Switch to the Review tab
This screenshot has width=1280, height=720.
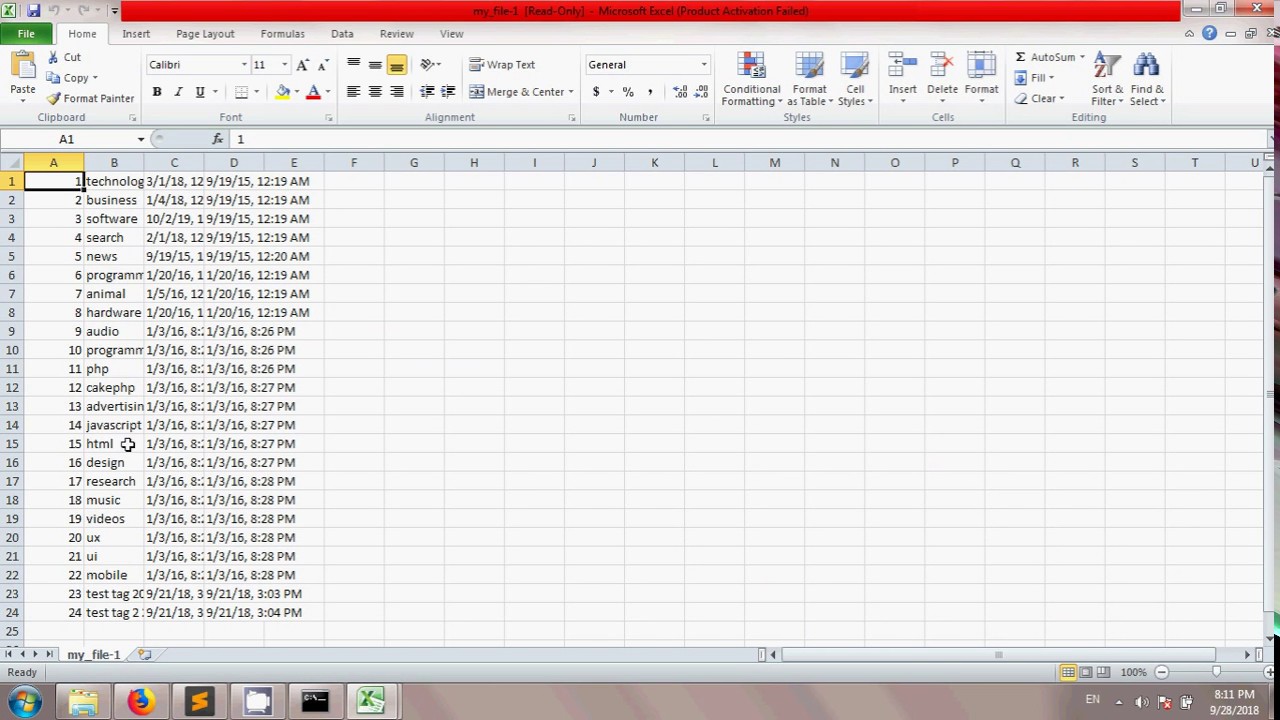396,34
